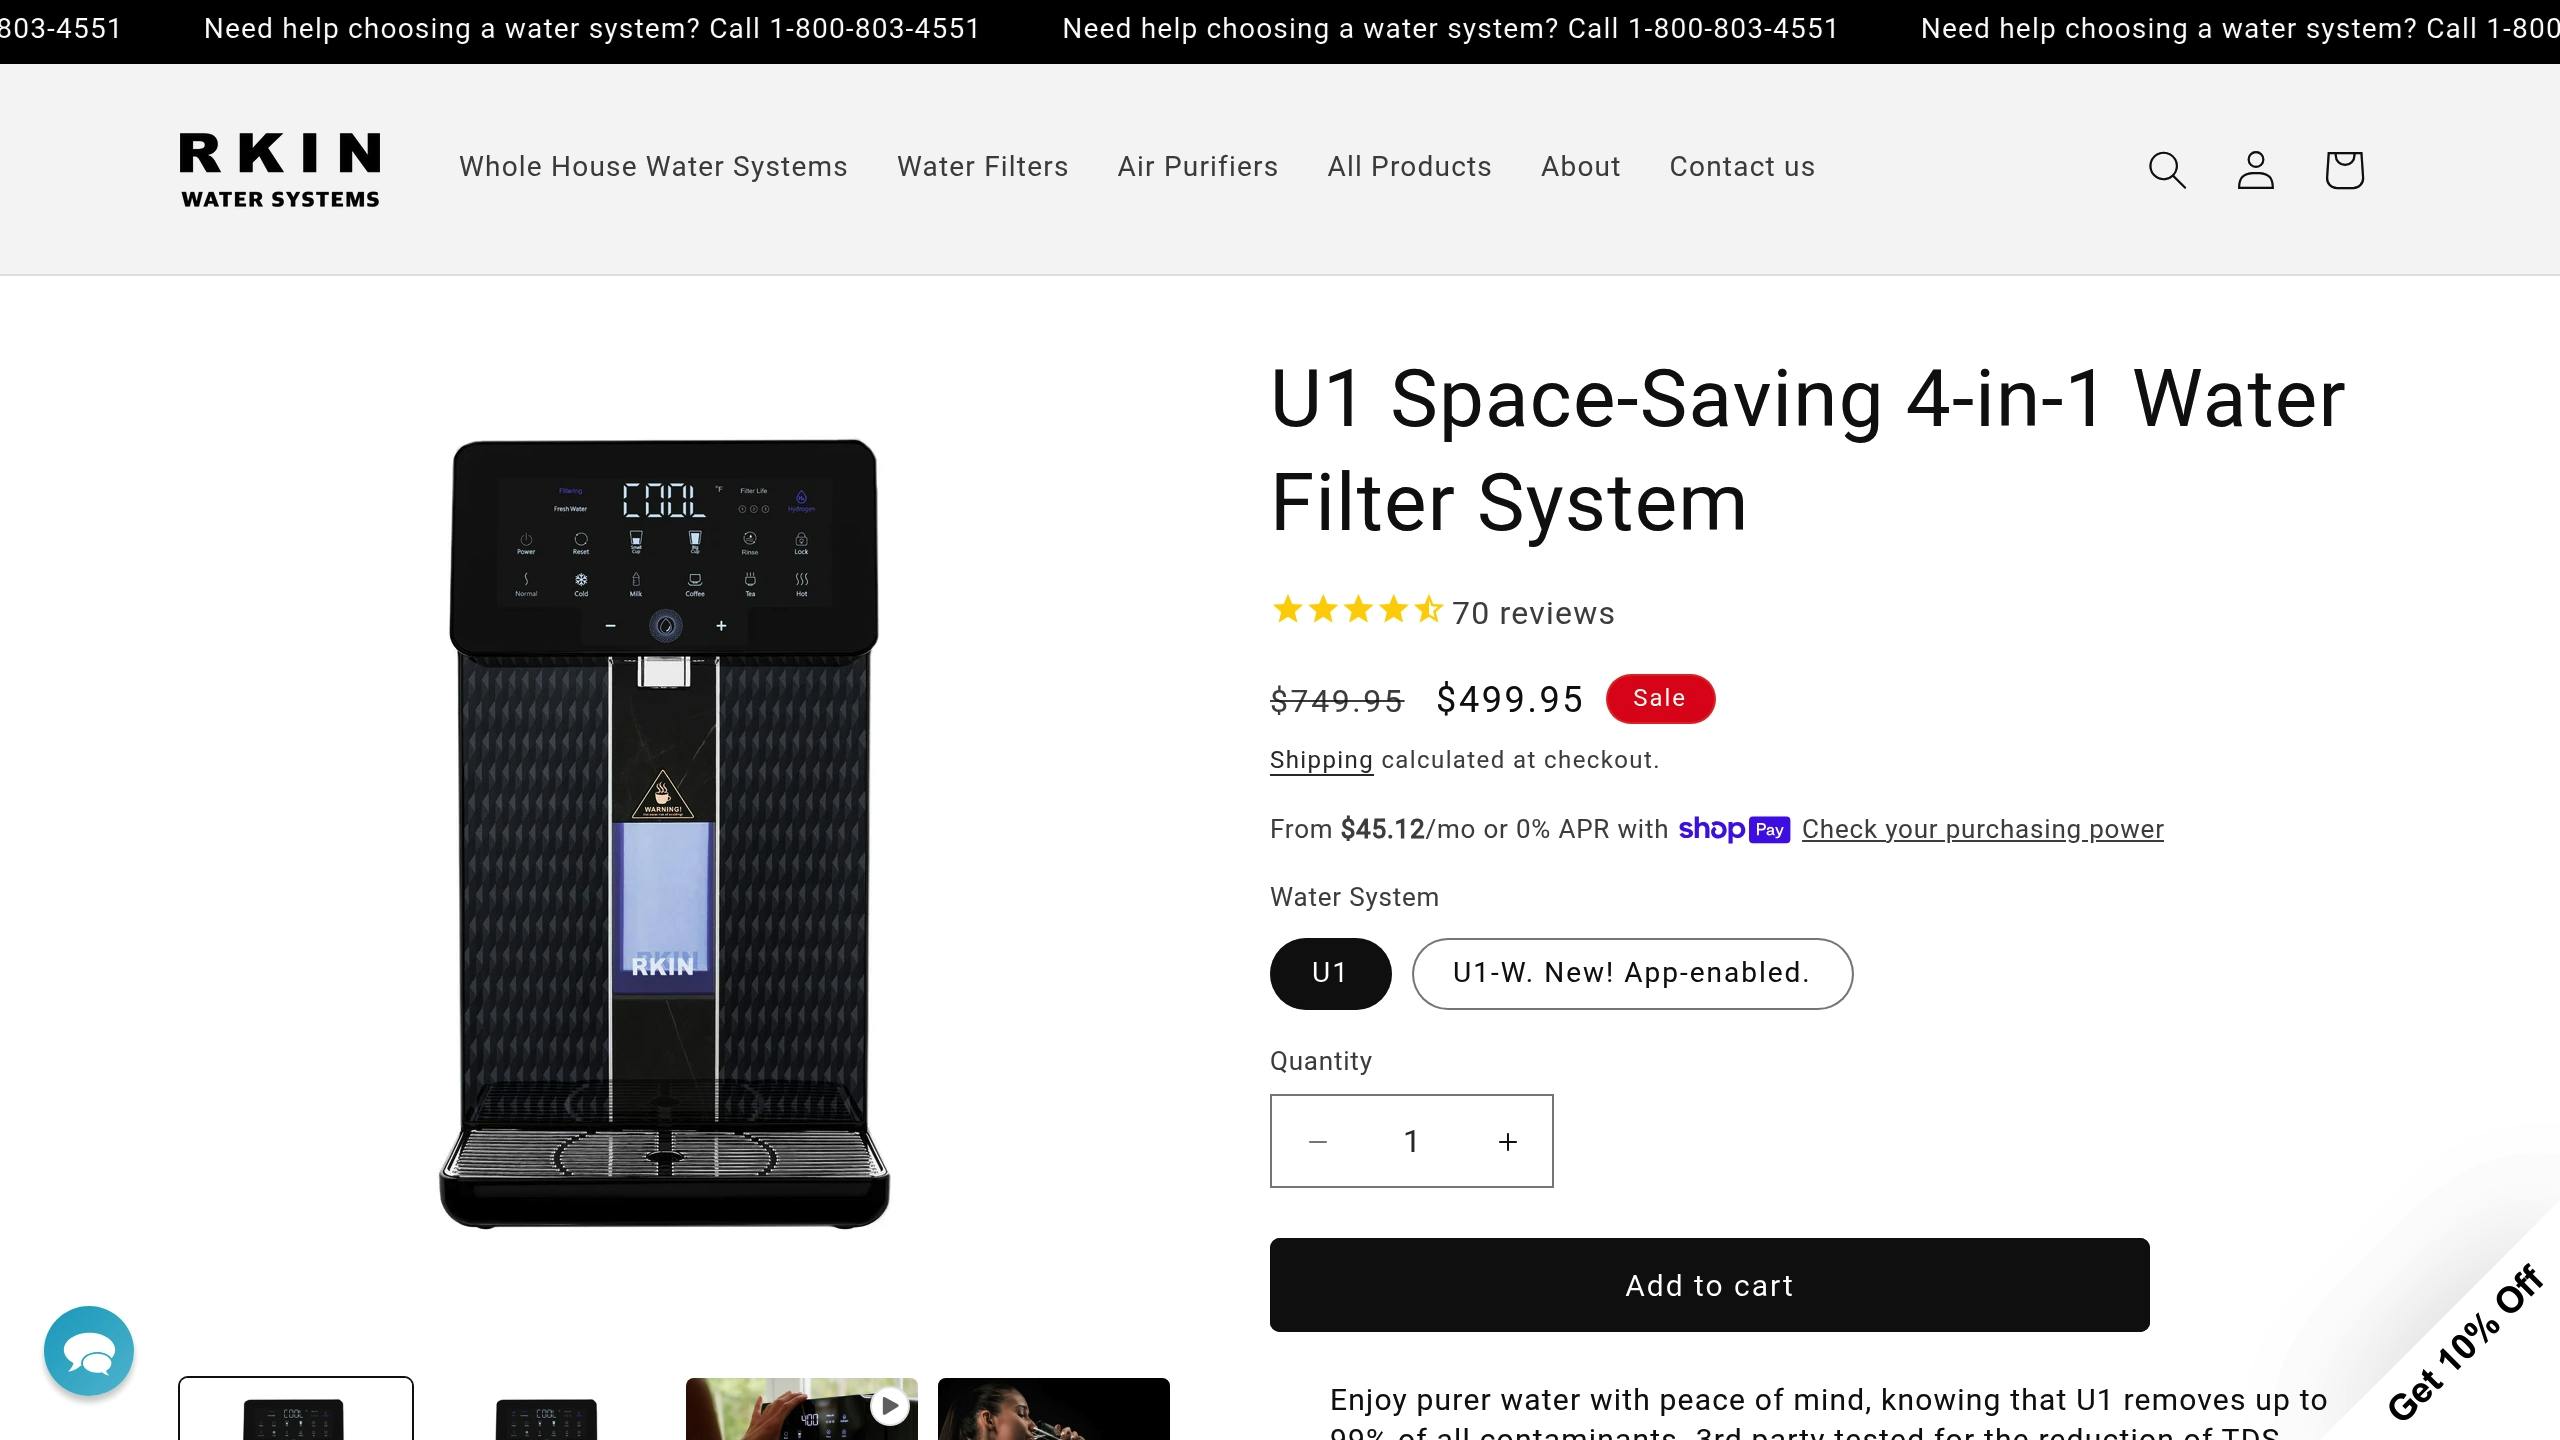Choose U1-W New App-enabled variant
Image resolution: width=2560 pixels, height=1440 pixels.
tap(1632, 973)
